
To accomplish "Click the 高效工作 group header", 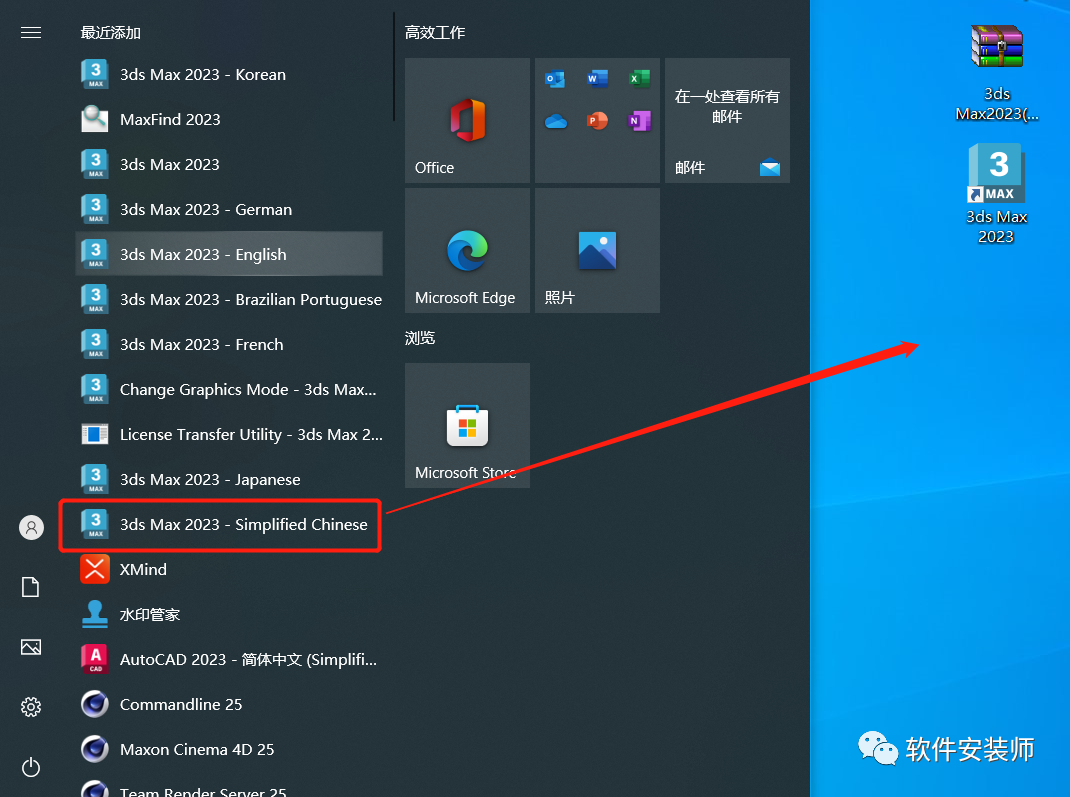I will coord(435,33).
